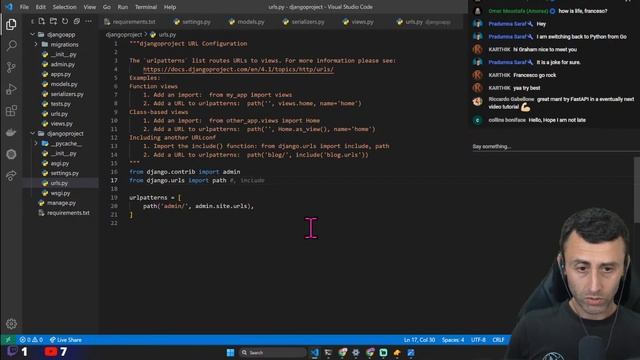Click UTF-8 encoding in status bar
640x360 pixels.
478,340
